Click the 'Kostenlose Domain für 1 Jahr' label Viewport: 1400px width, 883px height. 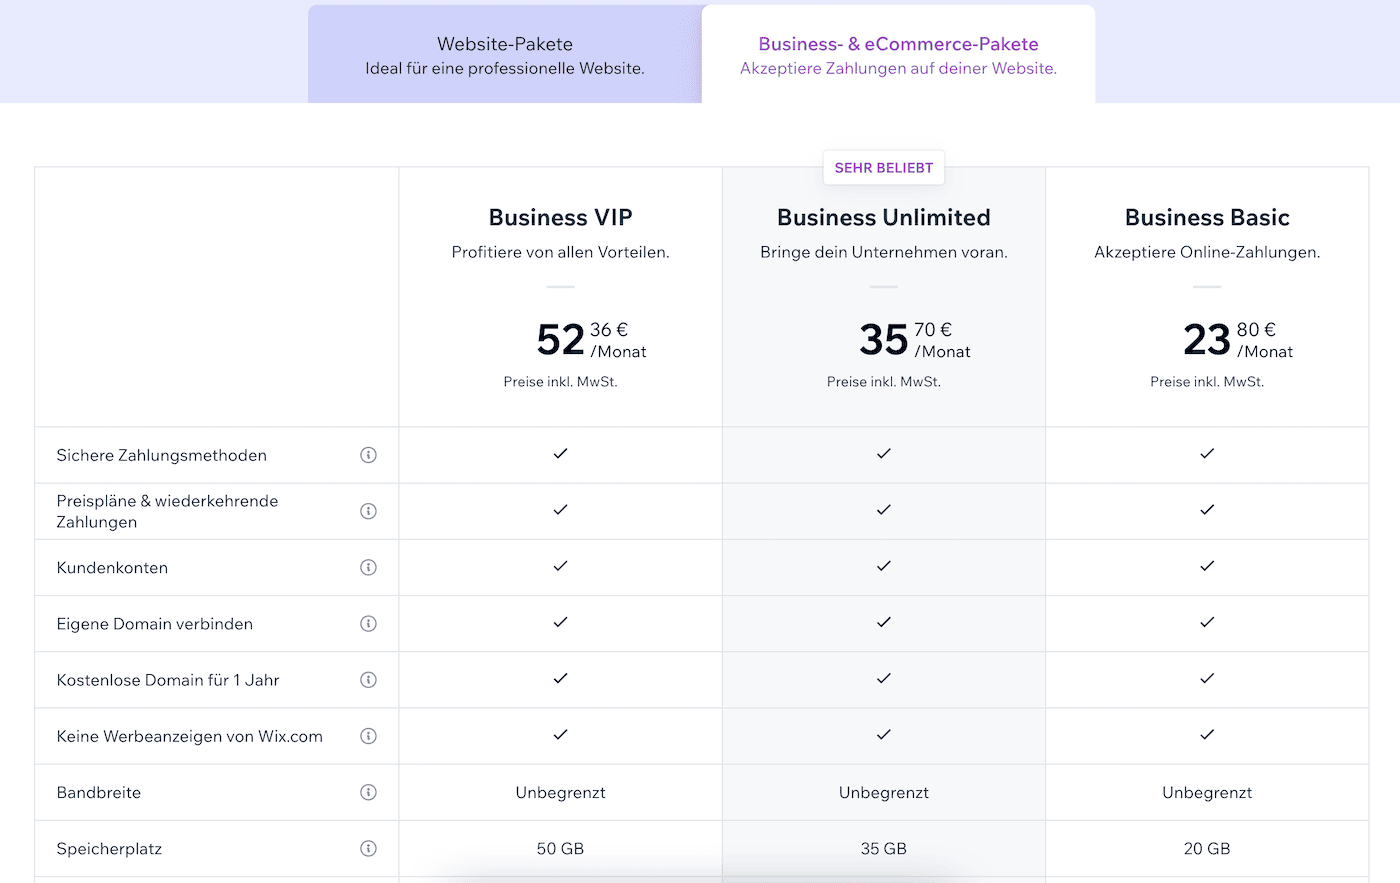pyautogui.click(x=168, y=680)
